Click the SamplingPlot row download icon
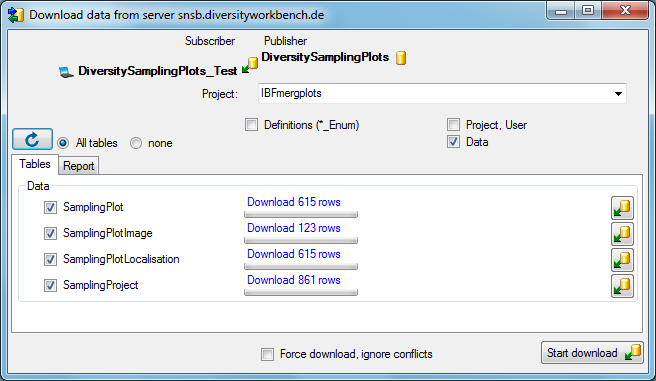The height and width of the screenshot is (381, 656). [622, 208]
